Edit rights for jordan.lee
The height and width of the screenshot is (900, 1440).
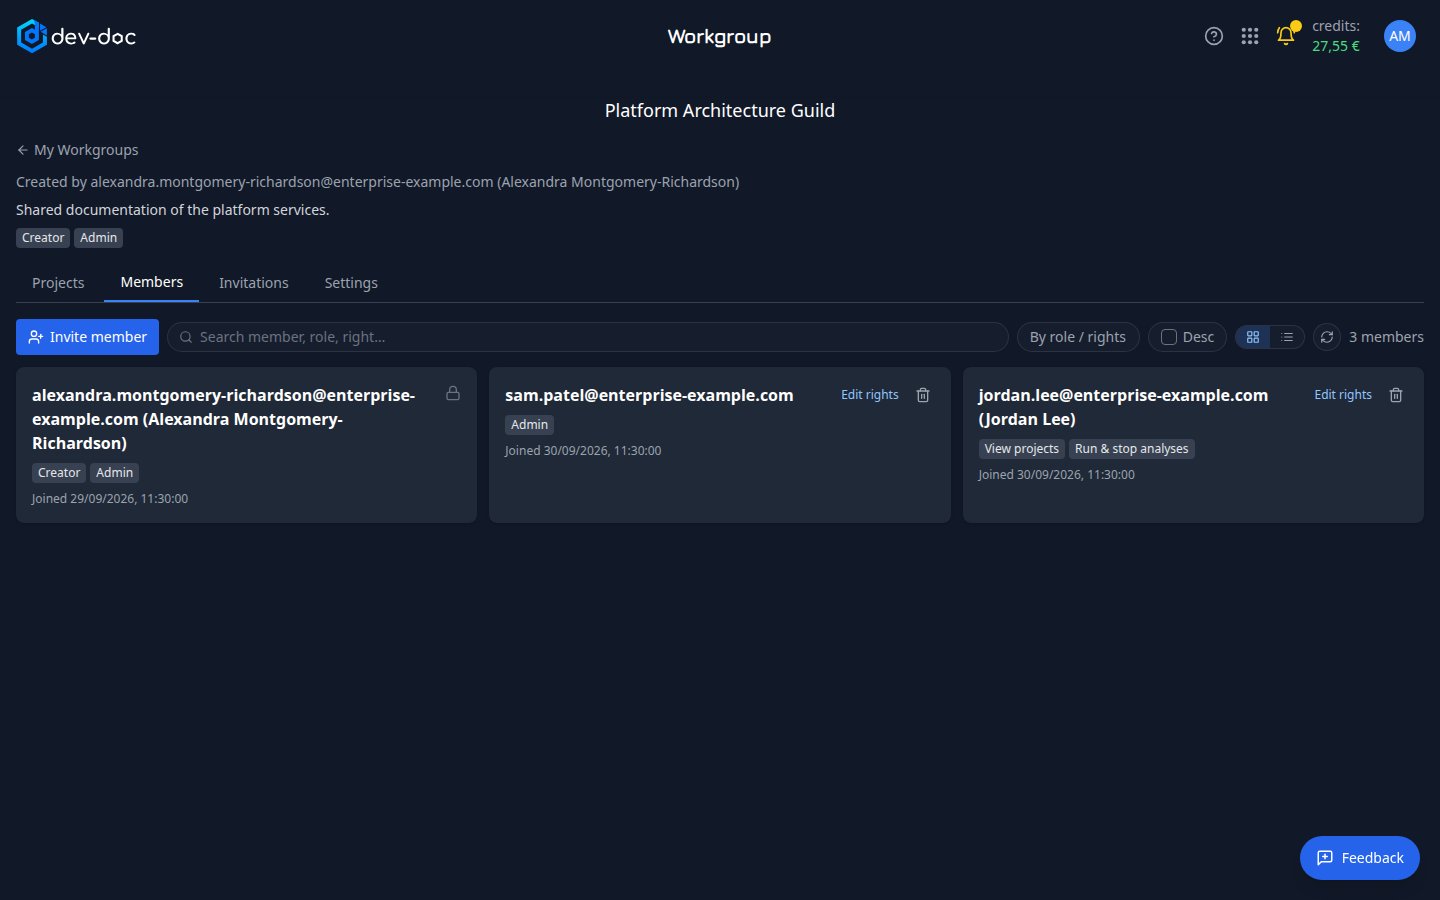click(x=1343, y=395)
